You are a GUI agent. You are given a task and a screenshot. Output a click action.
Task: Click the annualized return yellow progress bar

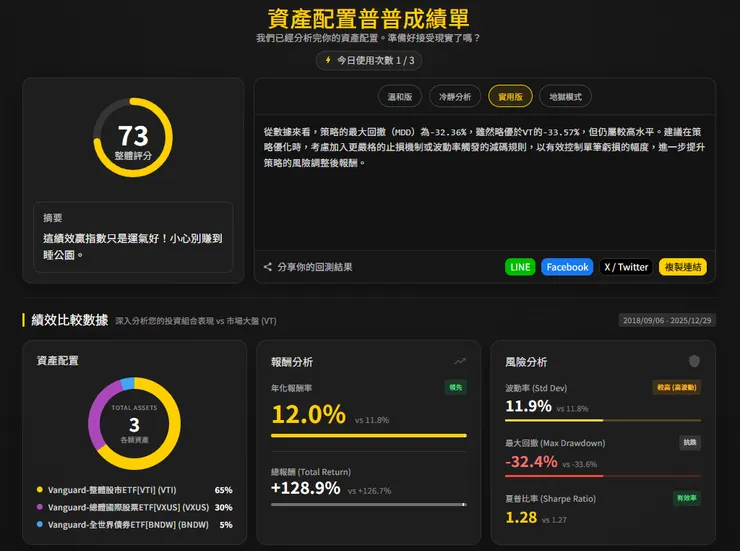coord(369,435)
